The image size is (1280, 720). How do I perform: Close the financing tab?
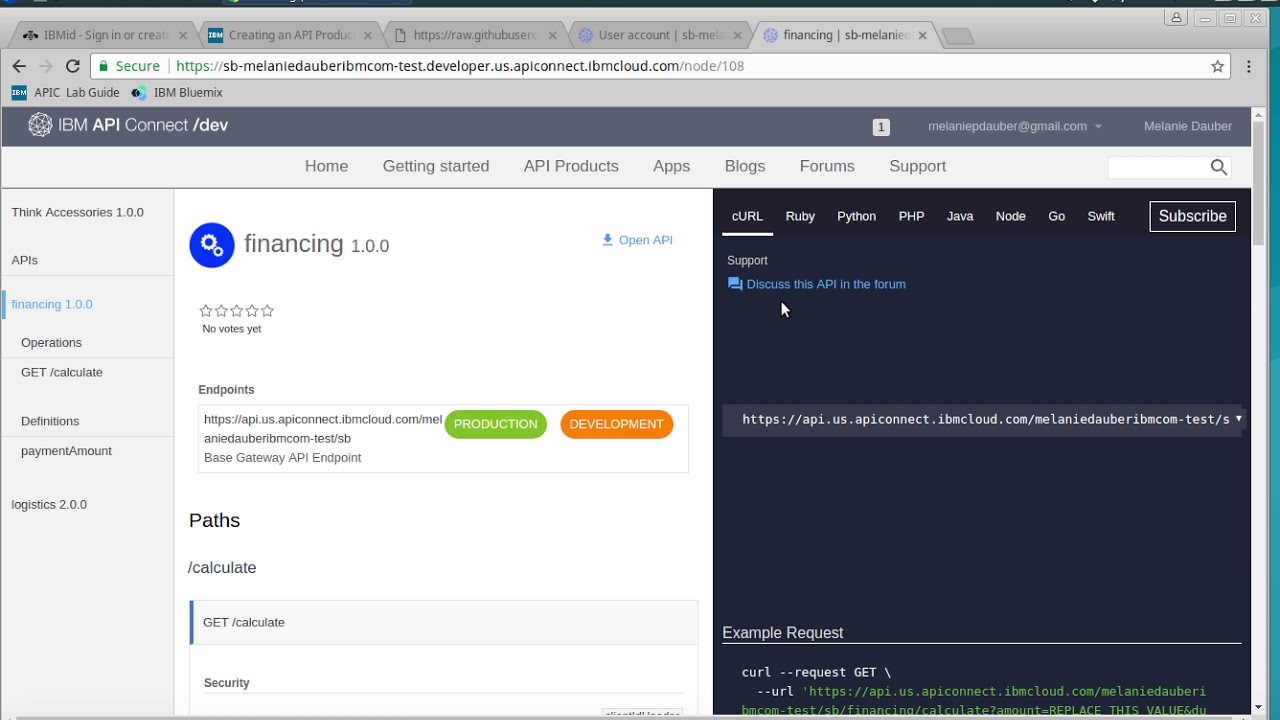tap(922, 35)
